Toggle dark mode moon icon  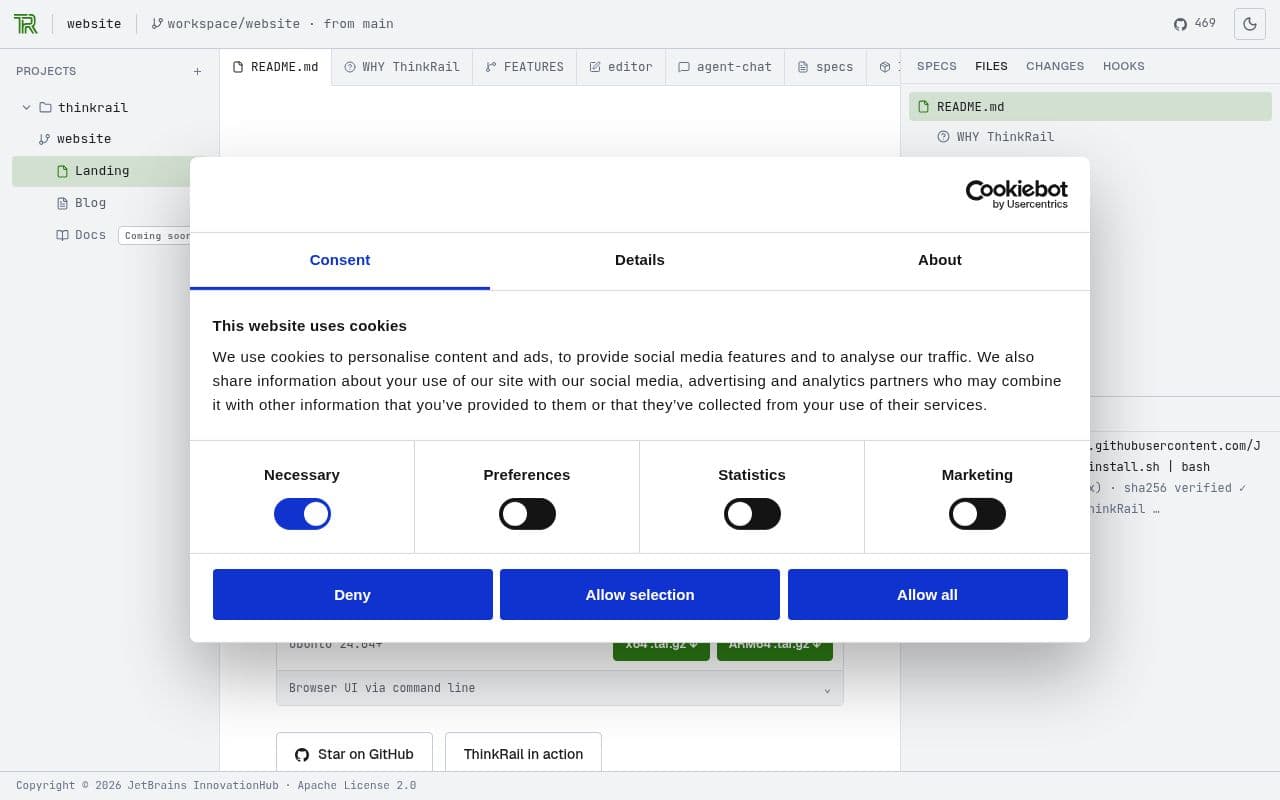(x=1250, y=24)
